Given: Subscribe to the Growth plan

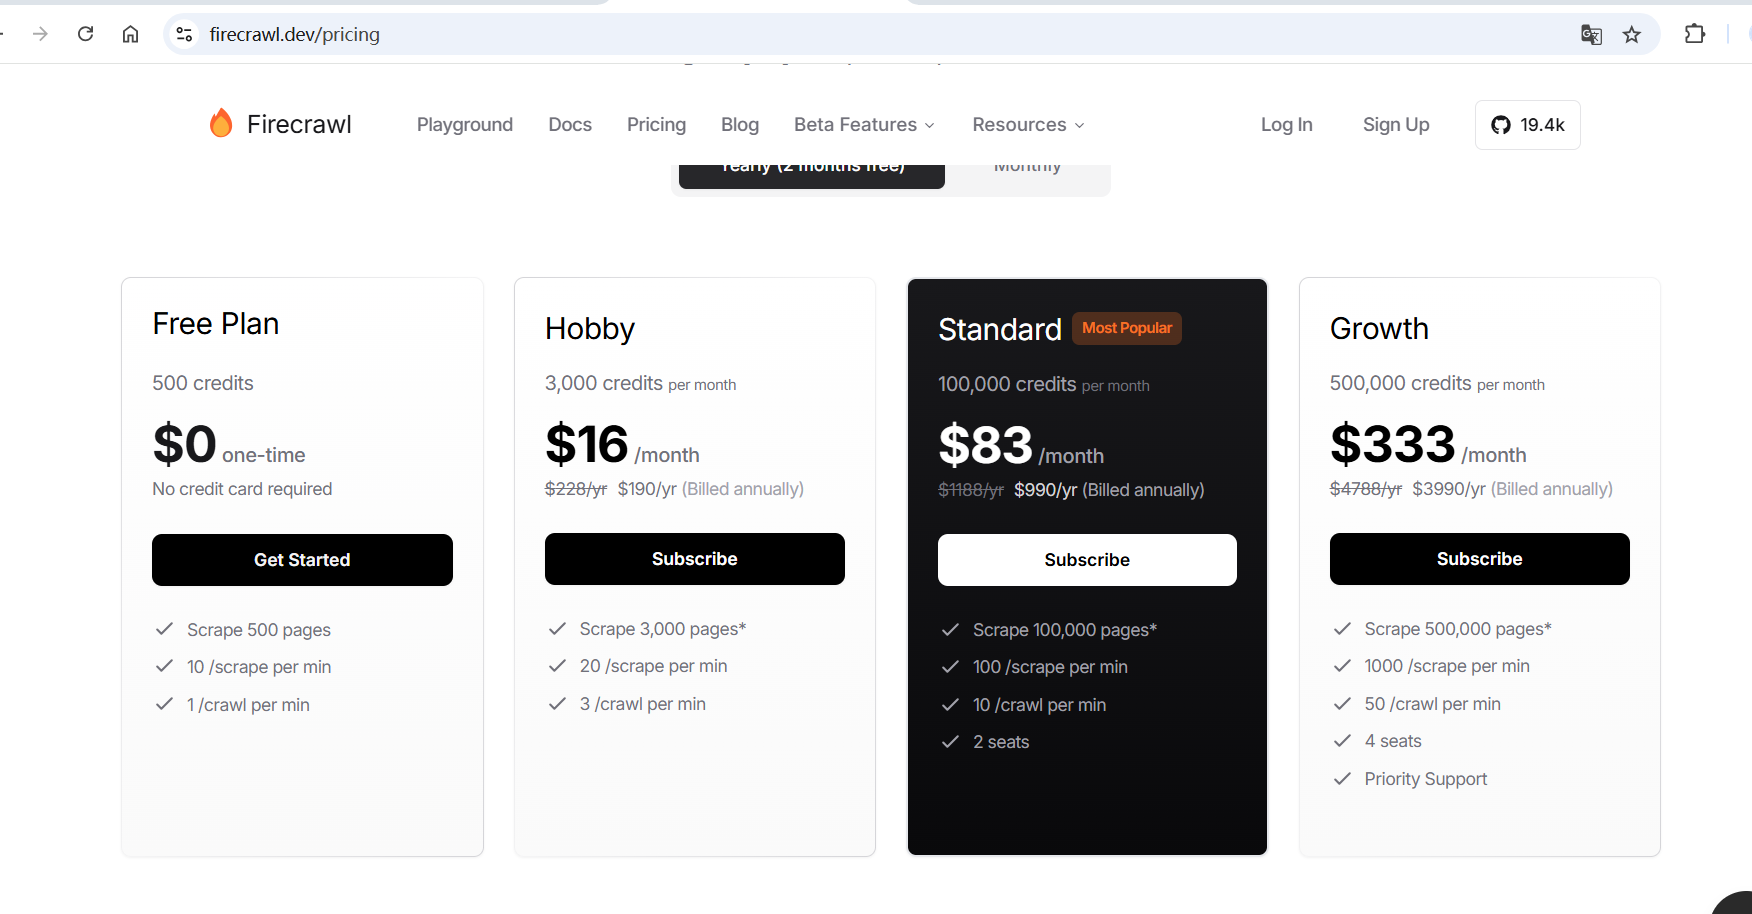Looking at the screenshot, I should [x=1479, y=559].
